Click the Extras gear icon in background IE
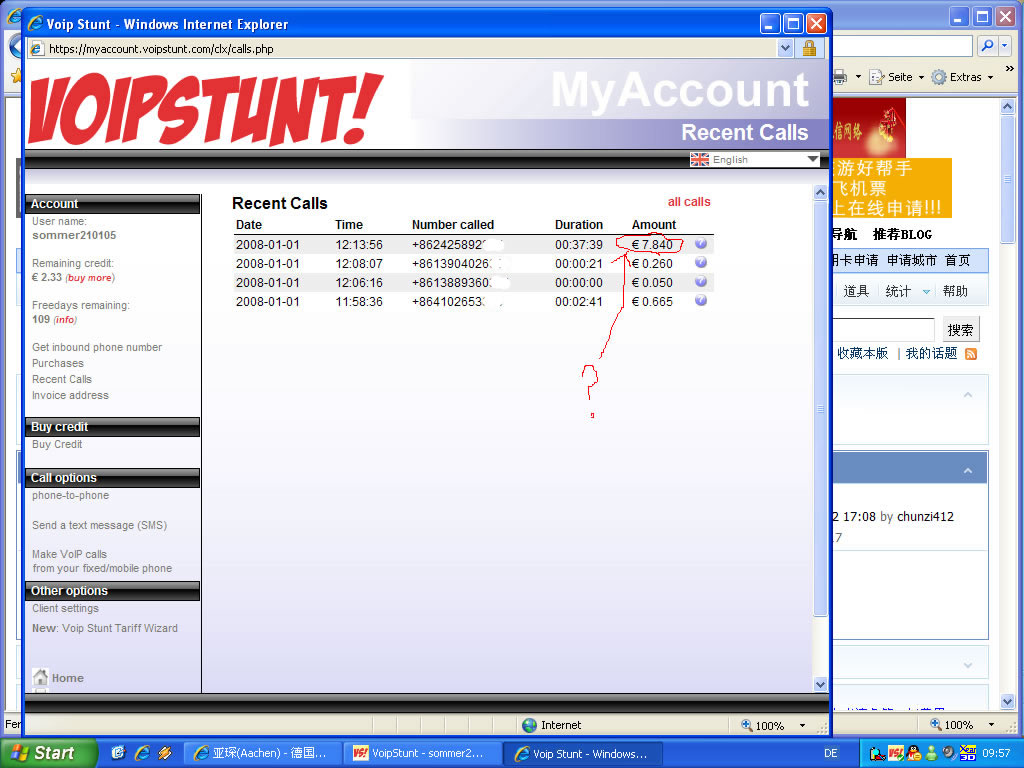The image size is (1024, 768). tap(938, 77)
